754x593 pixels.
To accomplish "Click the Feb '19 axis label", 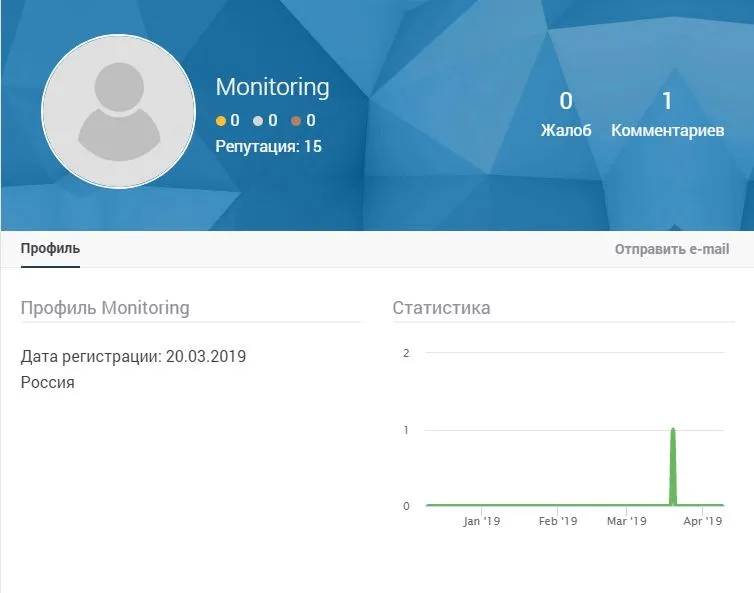I will click(558, 521).
